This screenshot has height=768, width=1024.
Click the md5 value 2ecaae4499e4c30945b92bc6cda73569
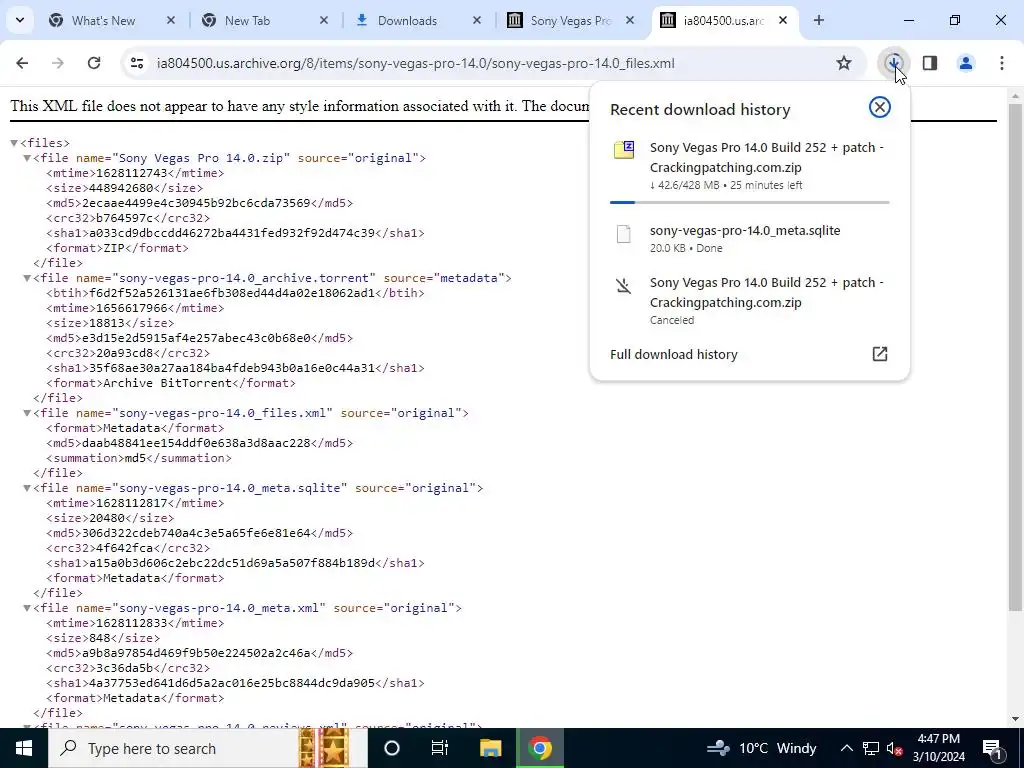coord(196,203)
